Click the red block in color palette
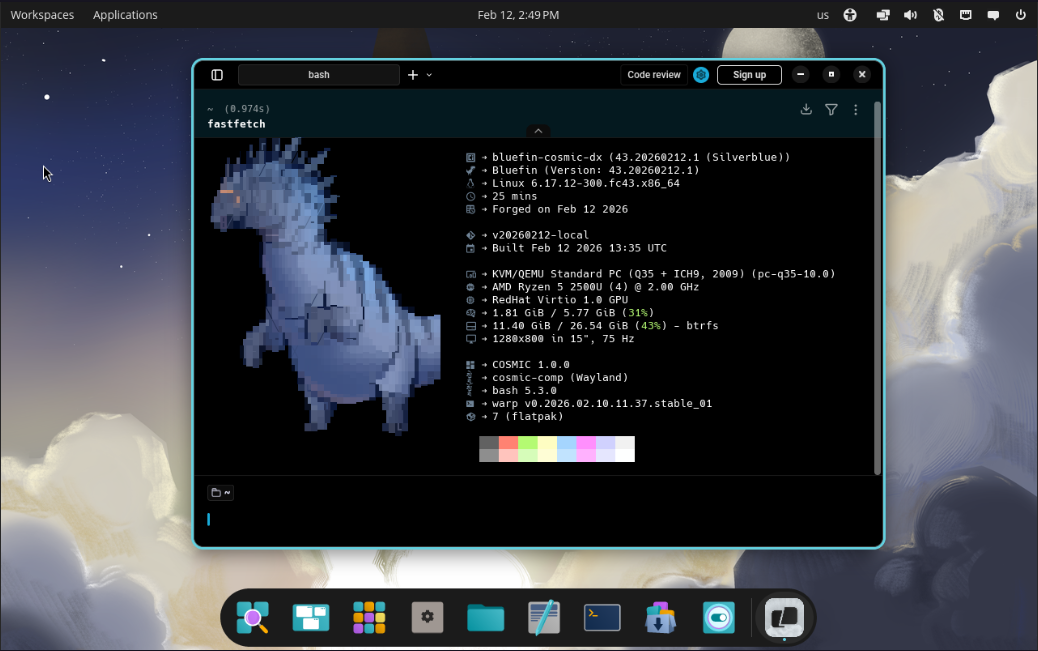Image resolution: width=1038 pixels, height=651 pixels. pyautogui.click(x=508, y=448)
